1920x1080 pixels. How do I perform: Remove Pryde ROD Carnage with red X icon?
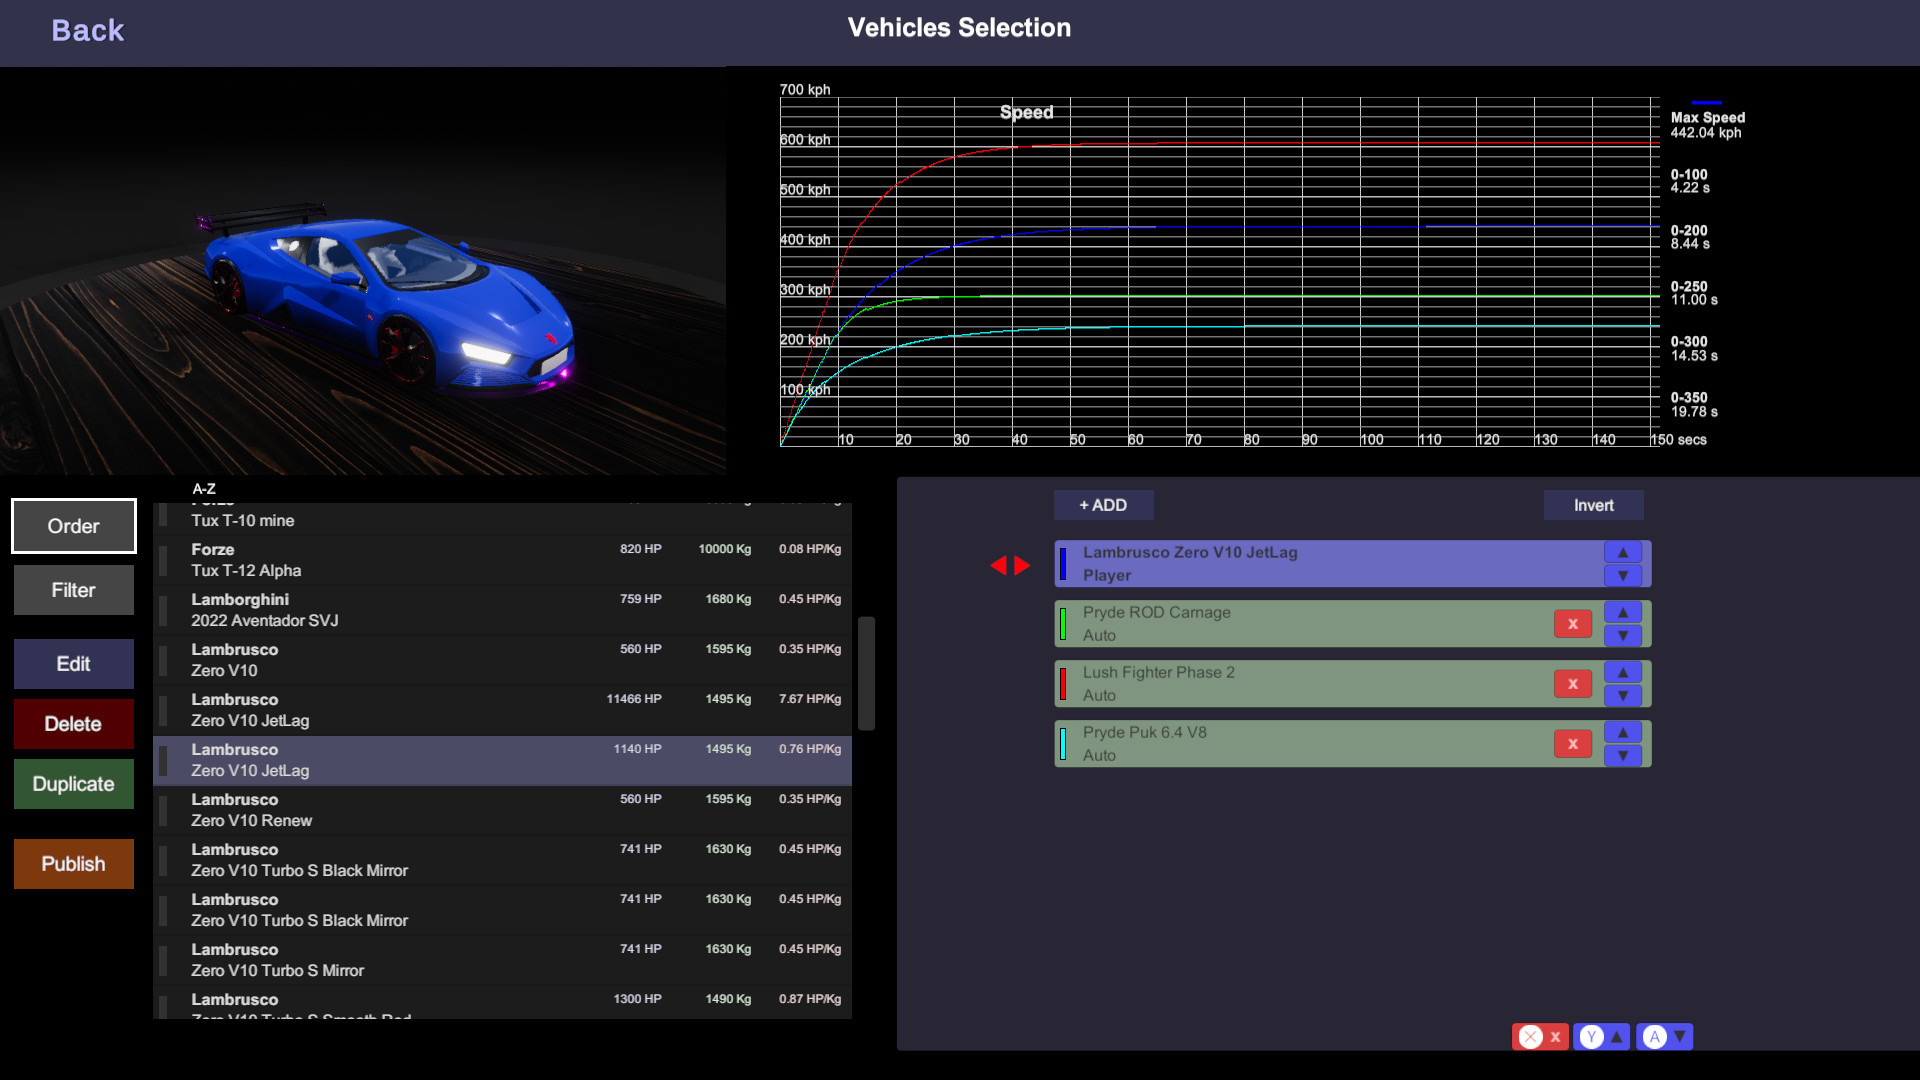tap(1572, 623)
